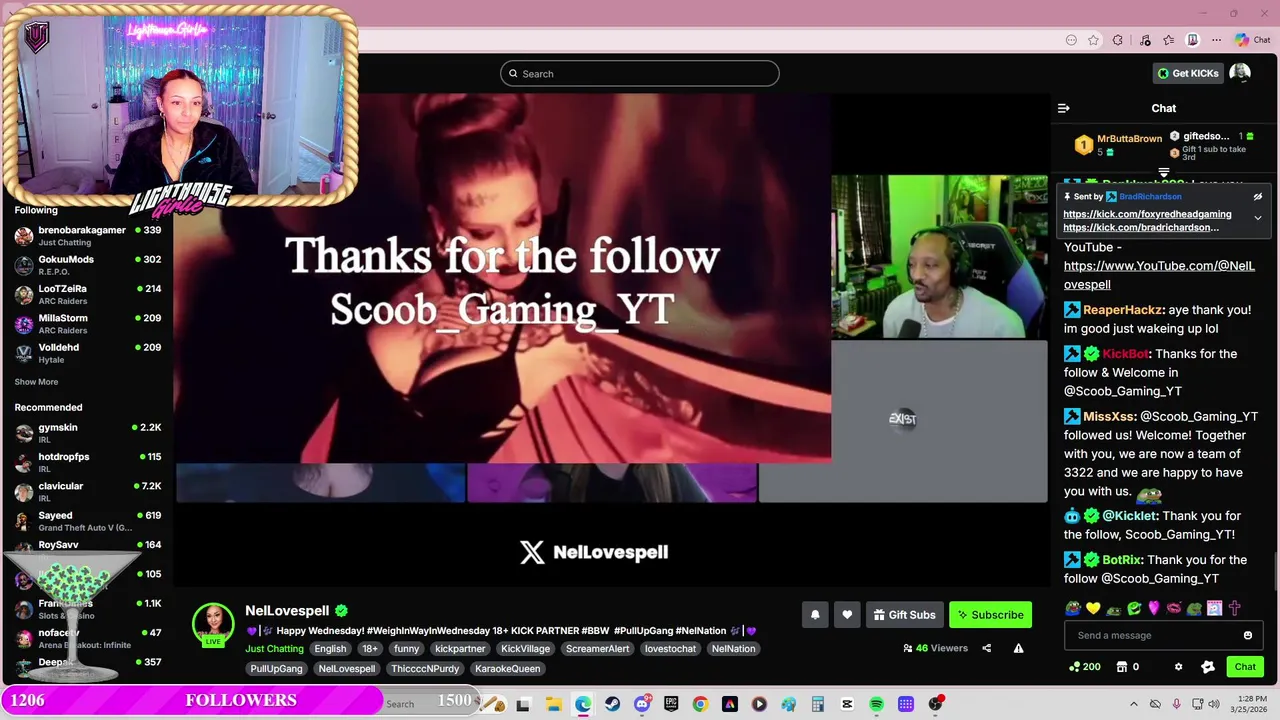Report stream using warning triangle icon
This screenshot has height=720, width=1280.
coord(1018,648)
